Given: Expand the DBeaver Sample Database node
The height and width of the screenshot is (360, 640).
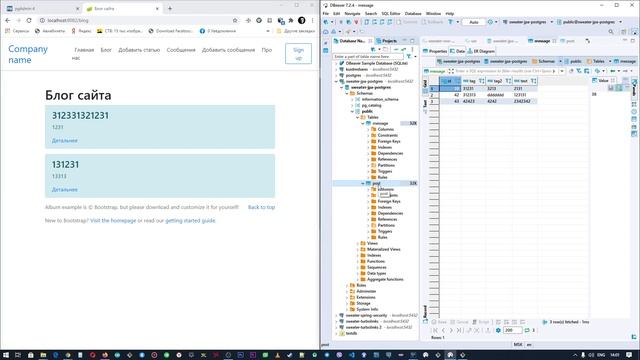Looking at the screenshot, I should (337, 63).
